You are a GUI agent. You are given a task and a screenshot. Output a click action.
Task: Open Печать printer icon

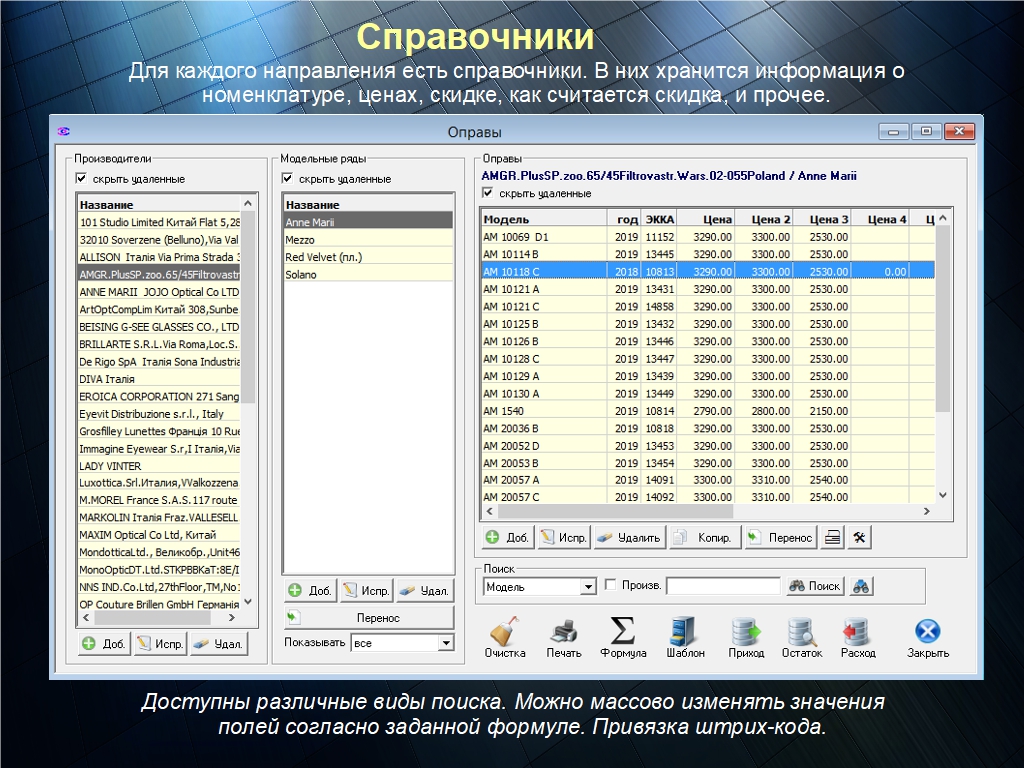click(x=563, y=632)
